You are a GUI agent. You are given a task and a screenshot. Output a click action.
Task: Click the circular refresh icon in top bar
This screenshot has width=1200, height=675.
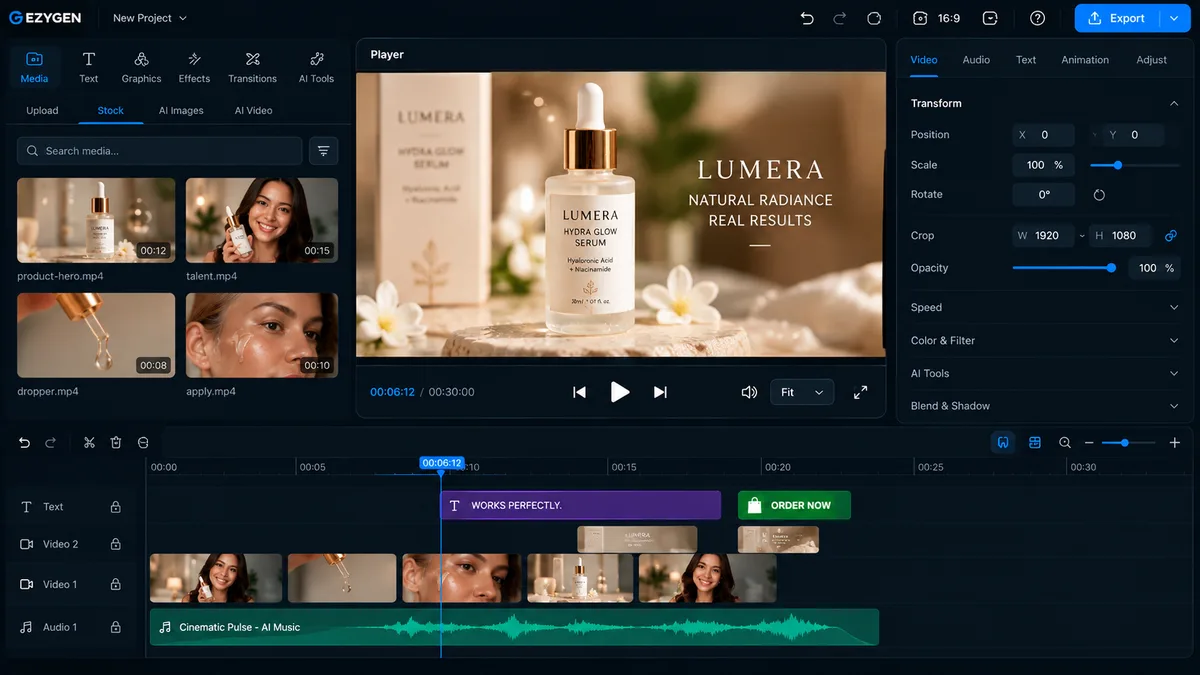(x=874, y=18)
